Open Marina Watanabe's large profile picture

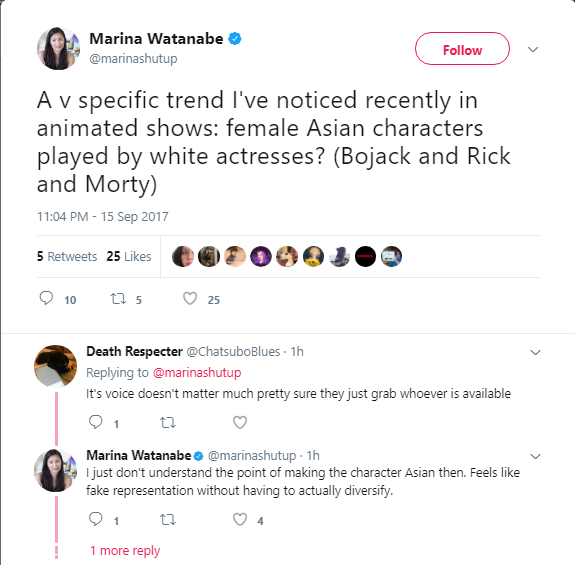(58, 48)
